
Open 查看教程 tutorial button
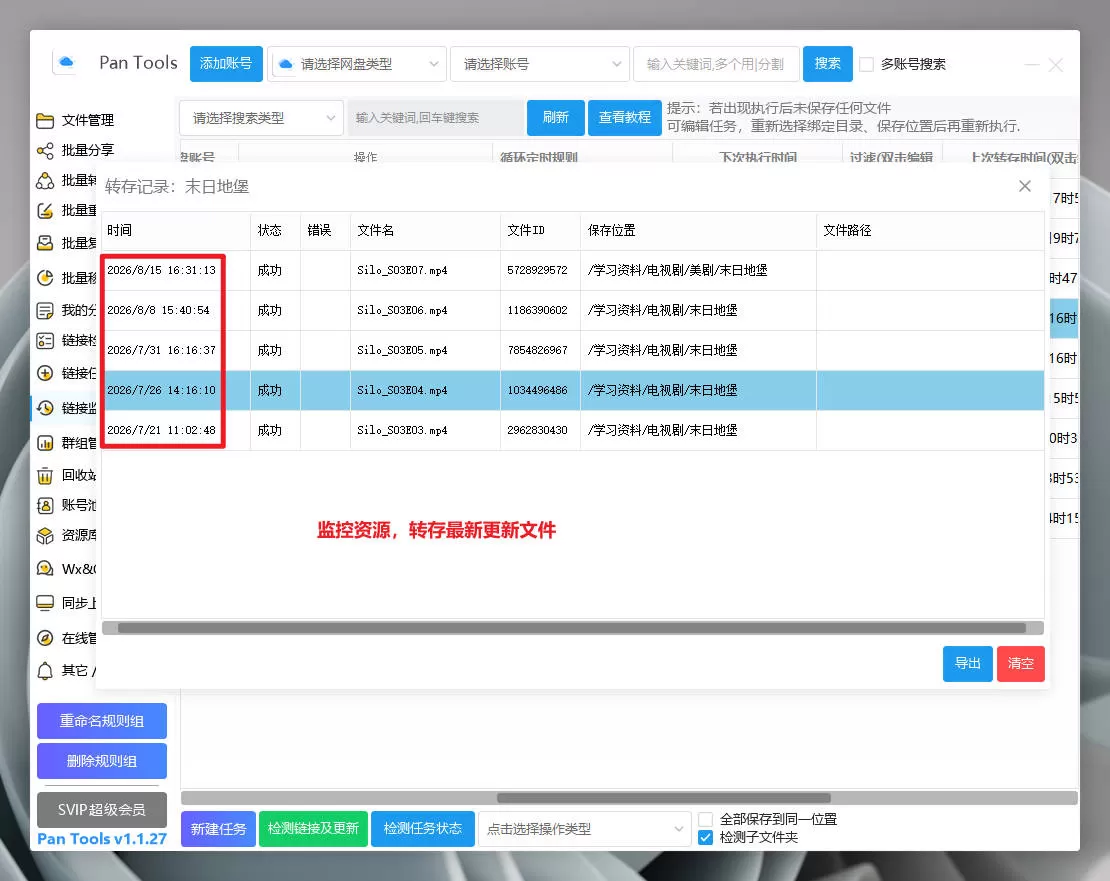pyautogui.click(x=624, y=117)
